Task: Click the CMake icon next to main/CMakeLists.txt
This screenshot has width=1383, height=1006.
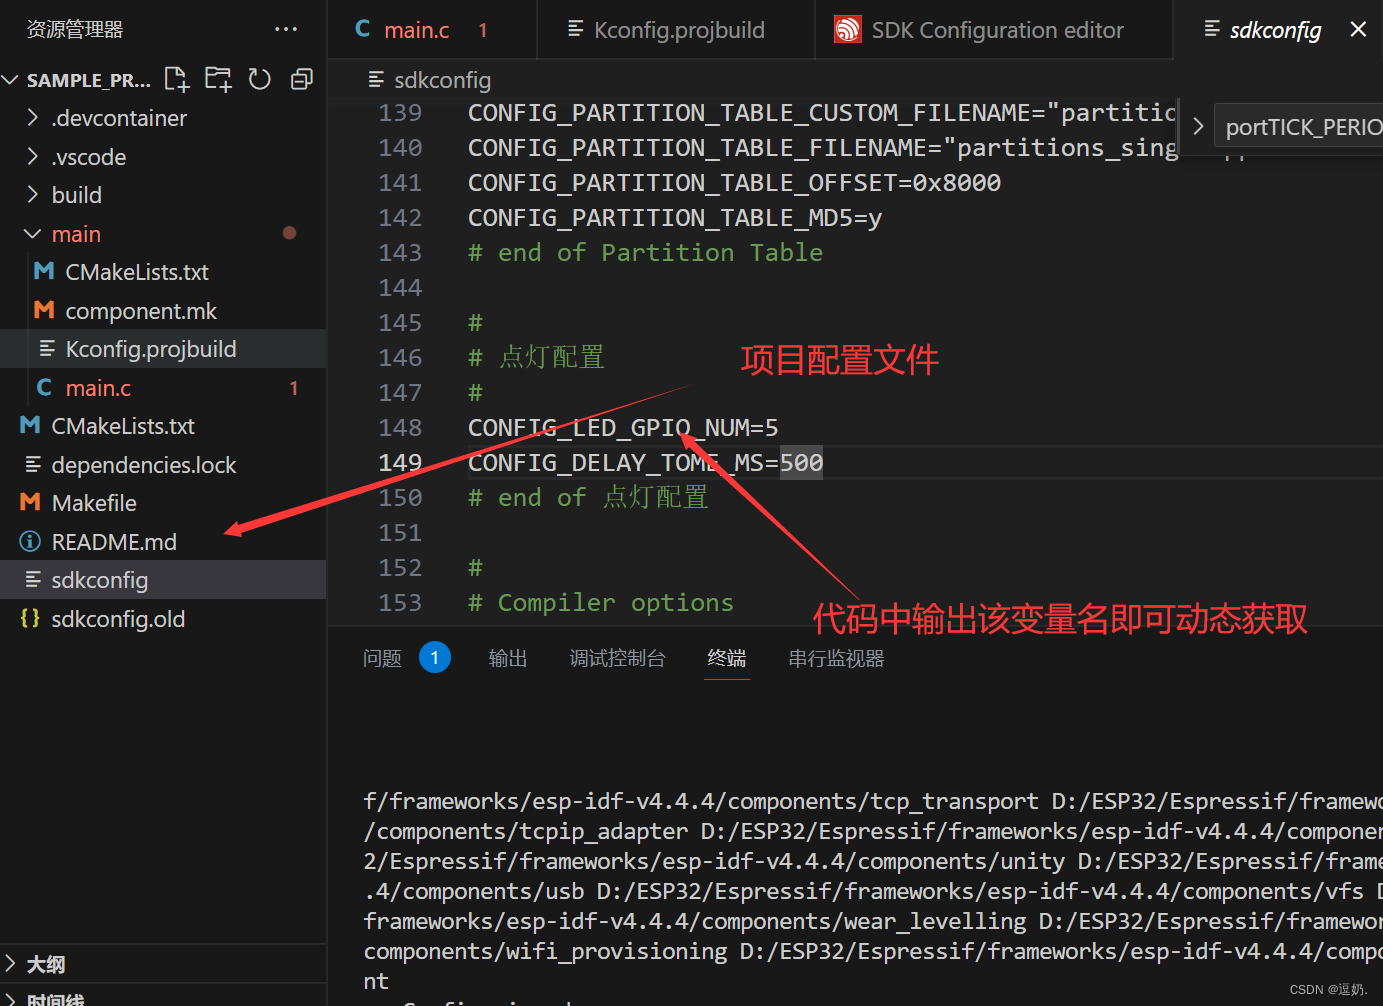Action: tap(44, 271)
